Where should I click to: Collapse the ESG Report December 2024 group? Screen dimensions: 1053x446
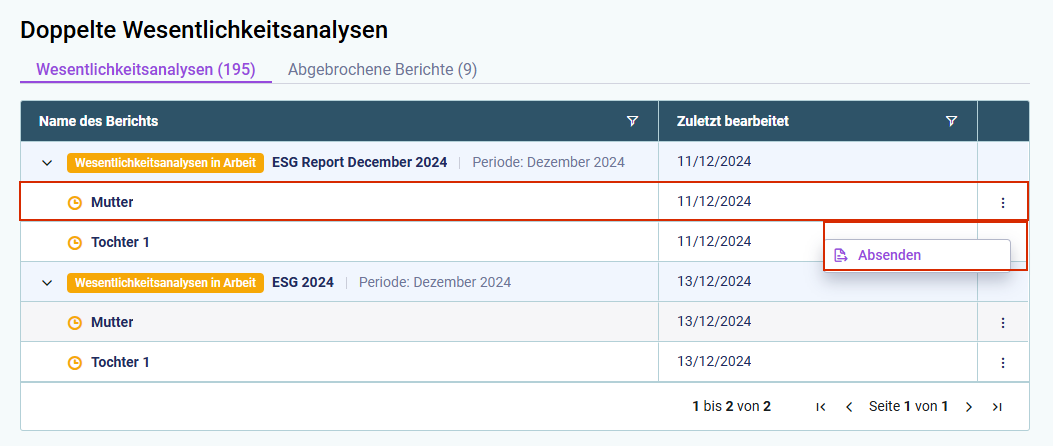(x=47, y=163)
